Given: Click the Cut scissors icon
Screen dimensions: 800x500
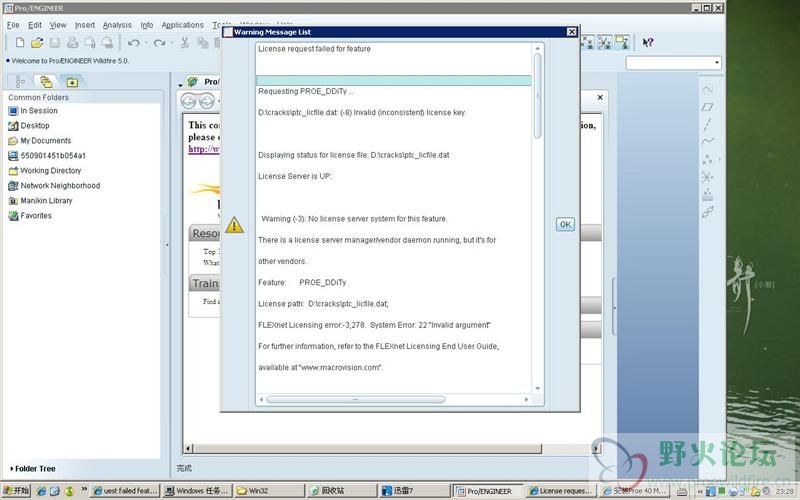Looking at the screenshot, I should tap(185, 43).
